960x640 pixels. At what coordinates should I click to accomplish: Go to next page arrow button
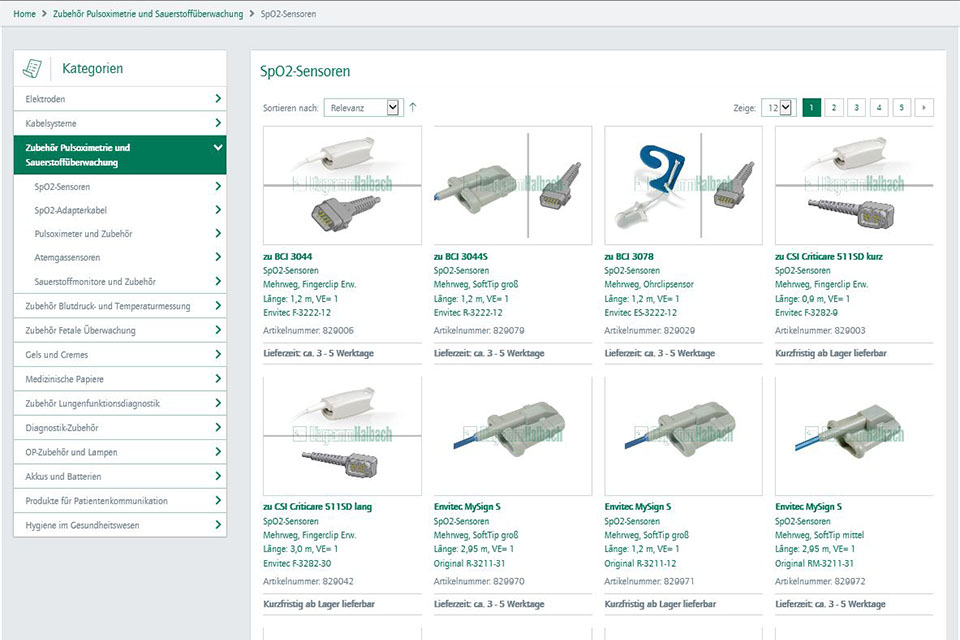pyautogui.click(x=924, y=108)
